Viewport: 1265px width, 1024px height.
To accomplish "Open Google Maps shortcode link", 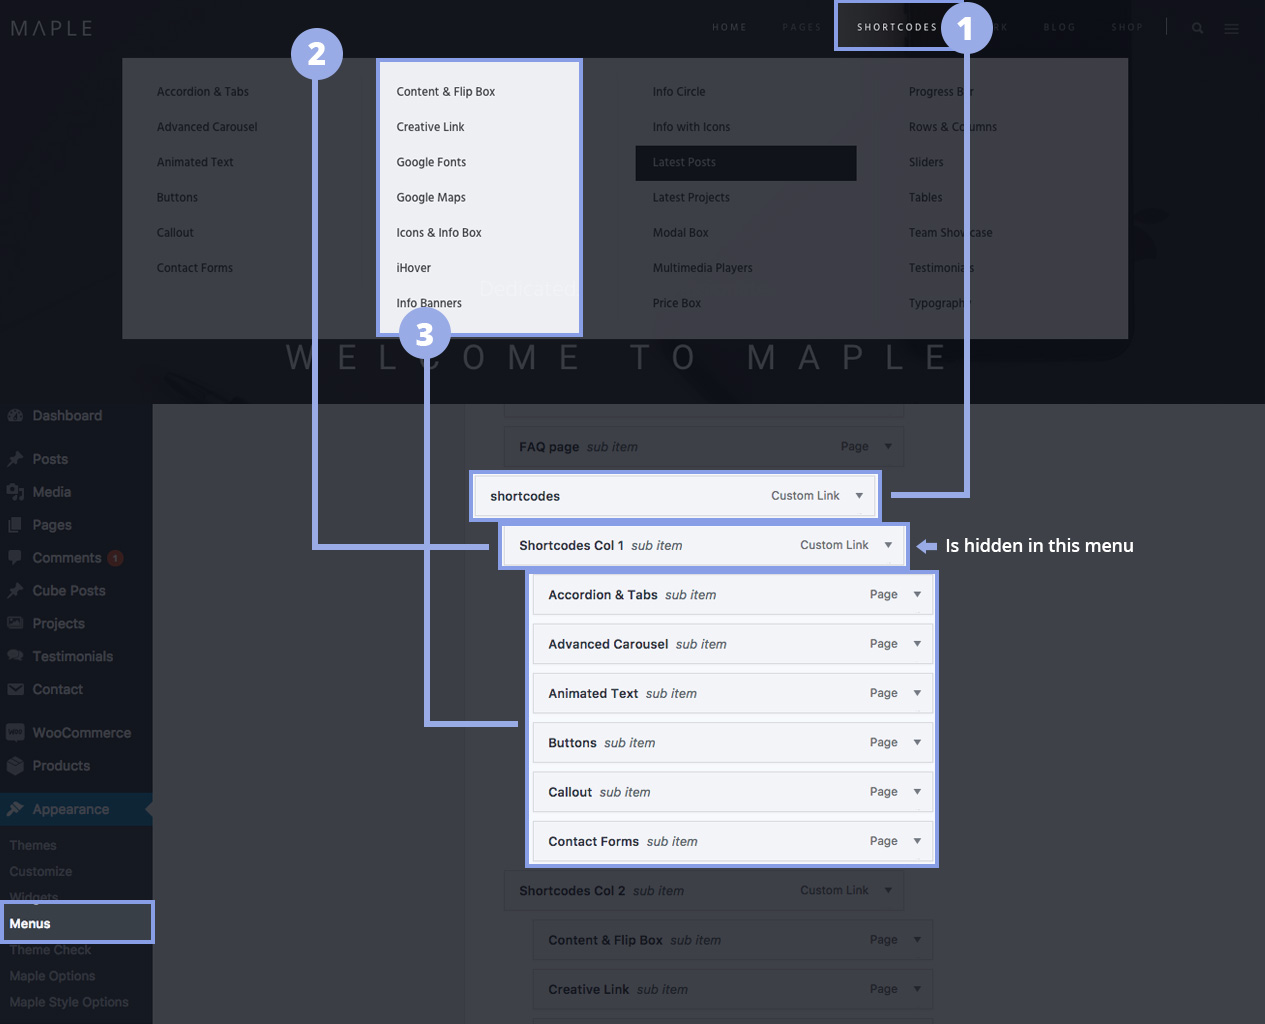I will [431, 198].
